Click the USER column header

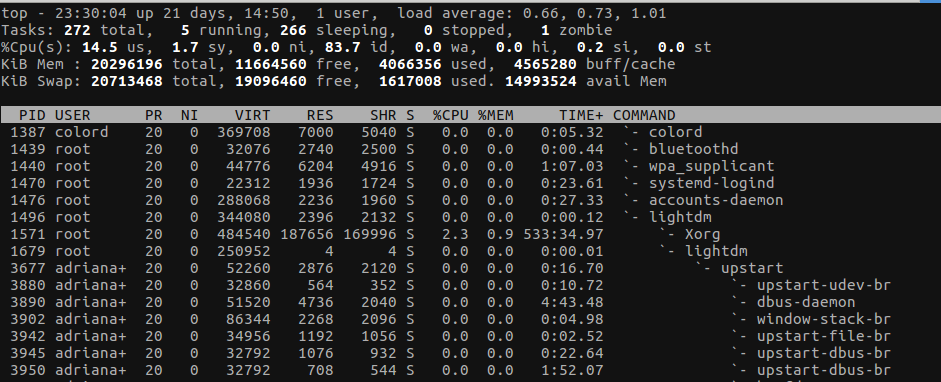tap(73, 115)
